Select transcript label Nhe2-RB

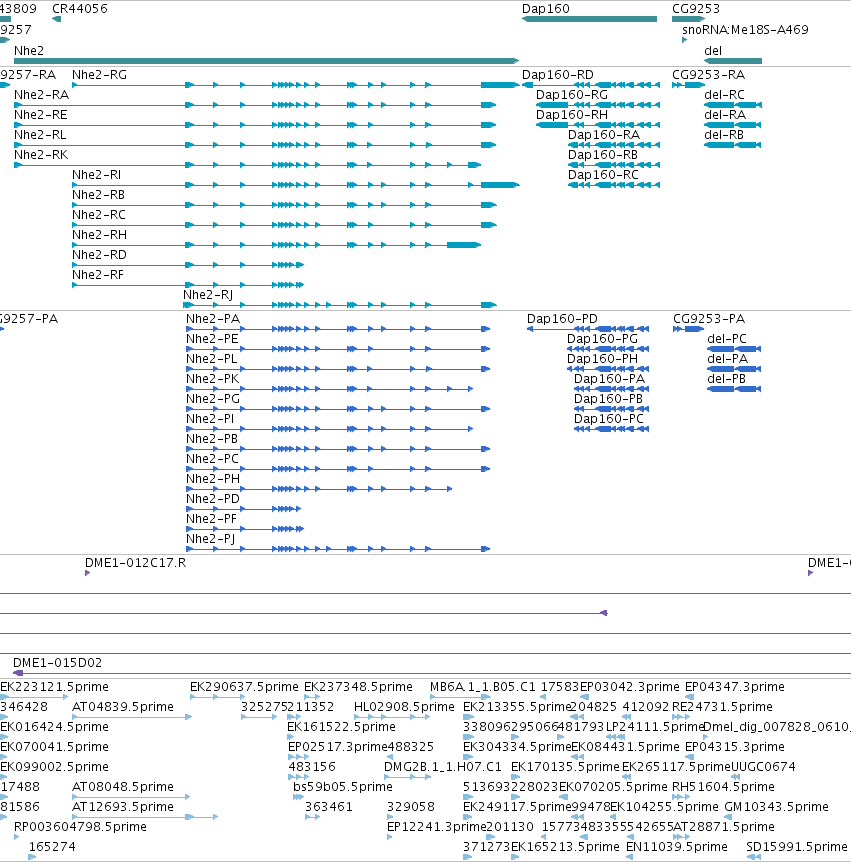[98, 195]
